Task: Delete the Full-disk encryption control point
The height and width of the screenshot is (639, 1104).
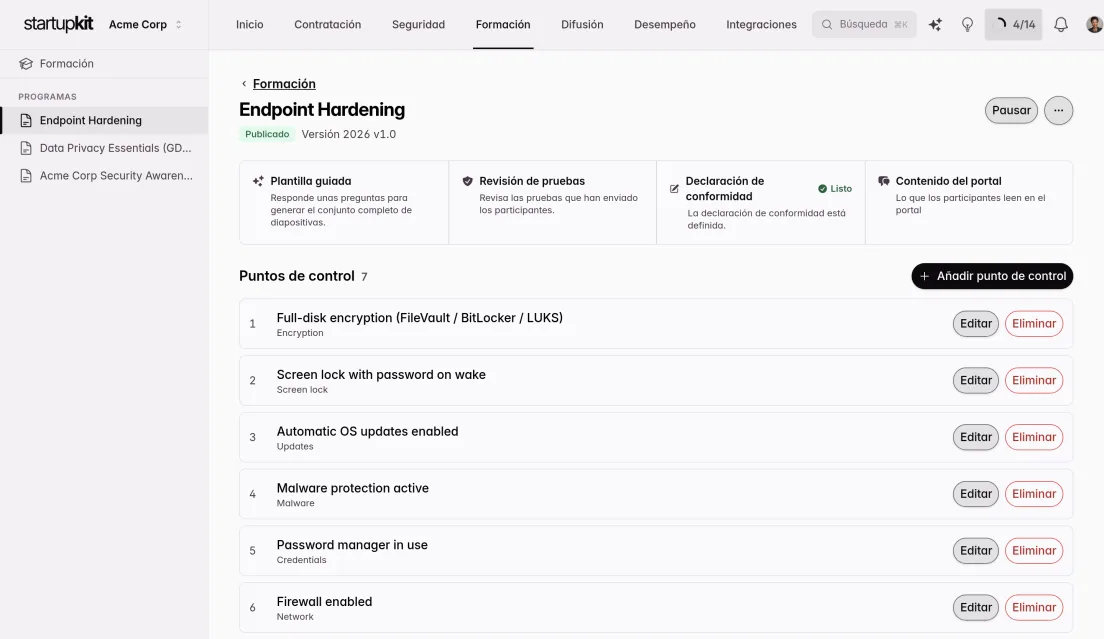Action: pyautogui.click(x=1034, y=324)
